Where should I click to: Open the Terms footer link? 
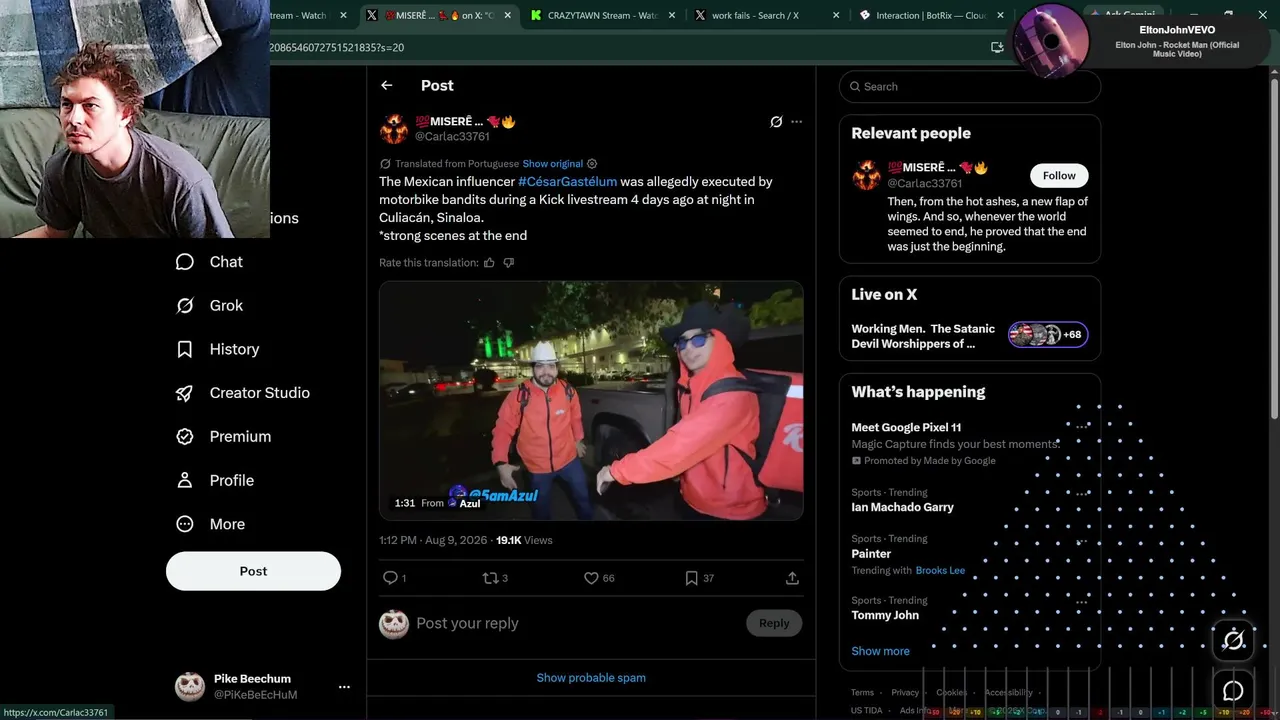(x=862, y=692)
